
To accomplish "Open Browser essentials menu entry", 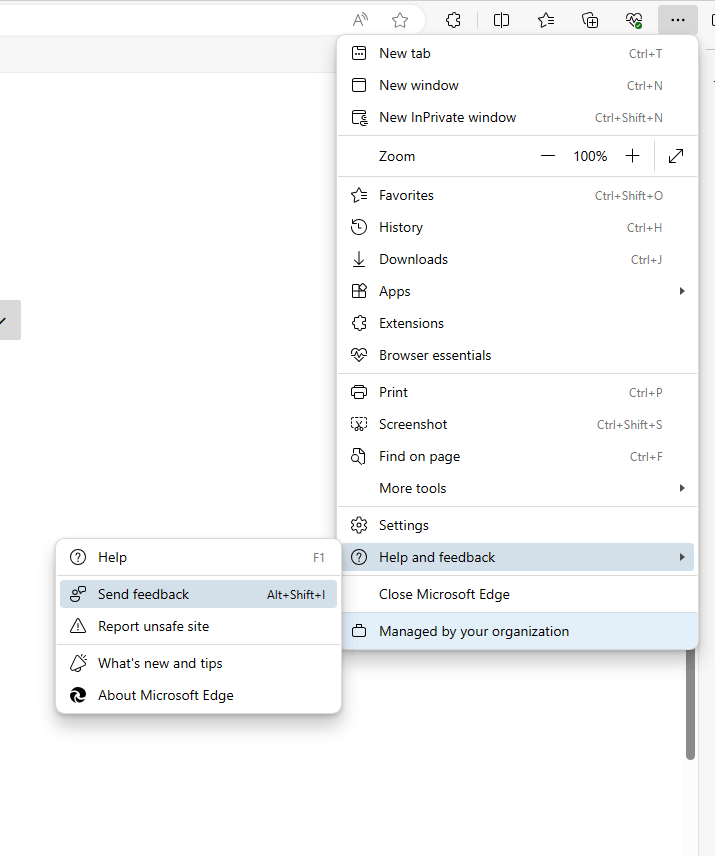I will [x=517, y=355].
